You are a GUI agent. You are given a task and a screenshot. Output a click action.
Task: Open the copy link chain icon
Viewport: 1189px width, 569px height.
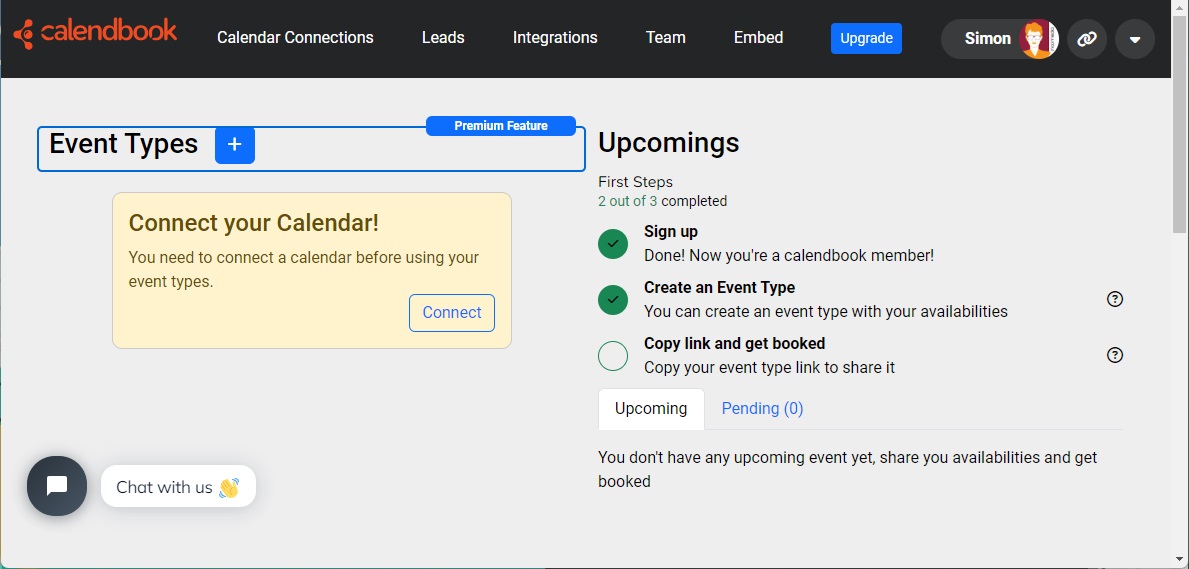click(x=1087, y=39)
